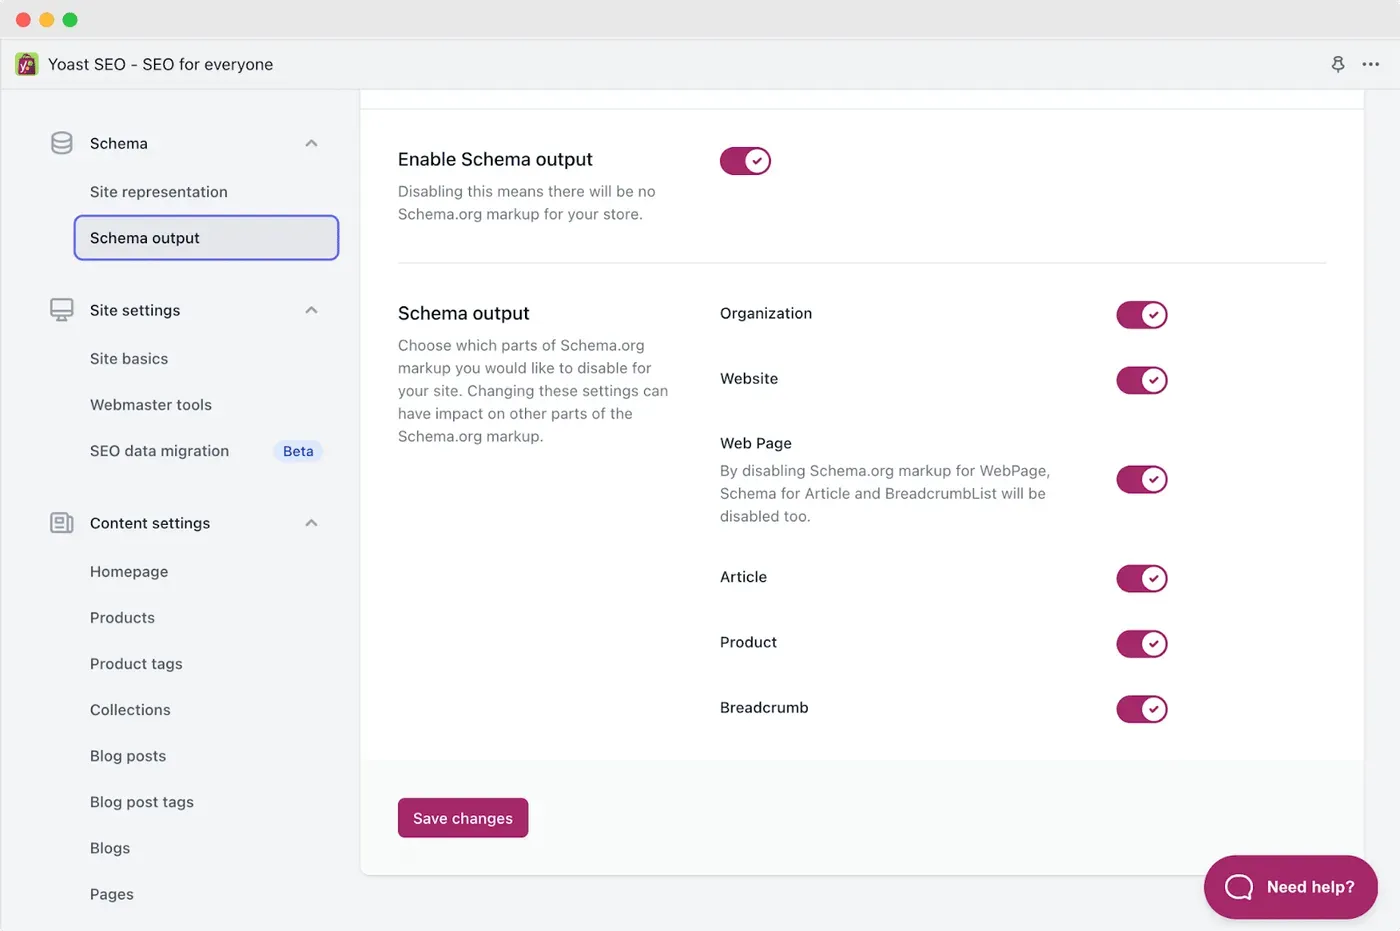Click the Breadcrumb label text
This screenshot has width=1400, height=931.
point(764,707)
